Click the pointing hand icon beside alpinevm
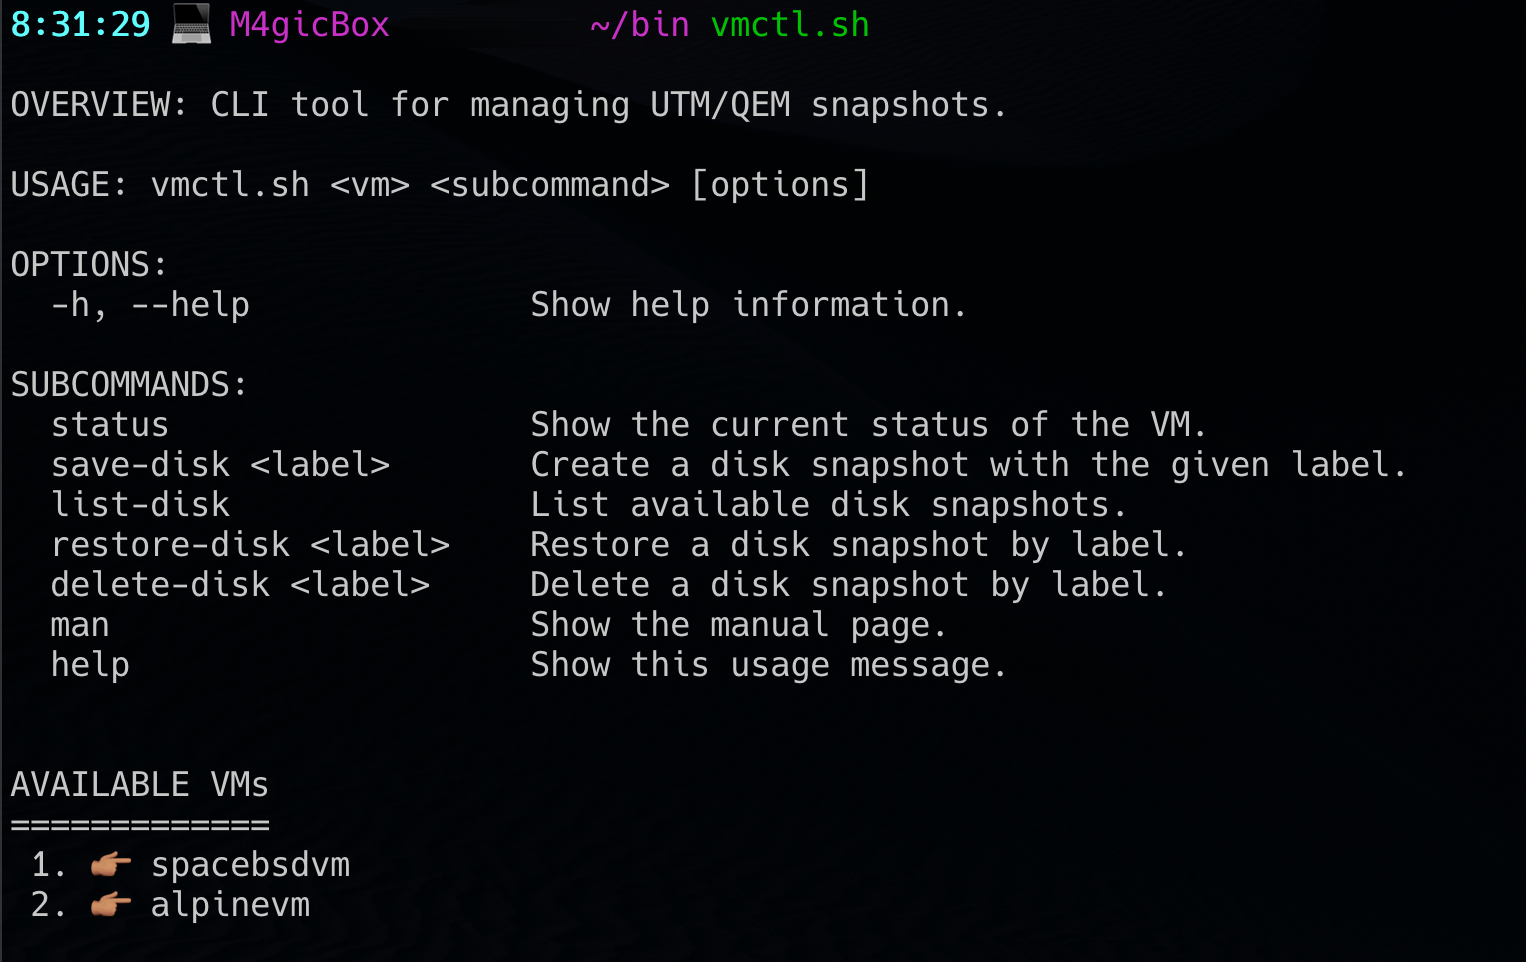The image size is (1526, 962). pyautogui.click(x=111, y=904)
